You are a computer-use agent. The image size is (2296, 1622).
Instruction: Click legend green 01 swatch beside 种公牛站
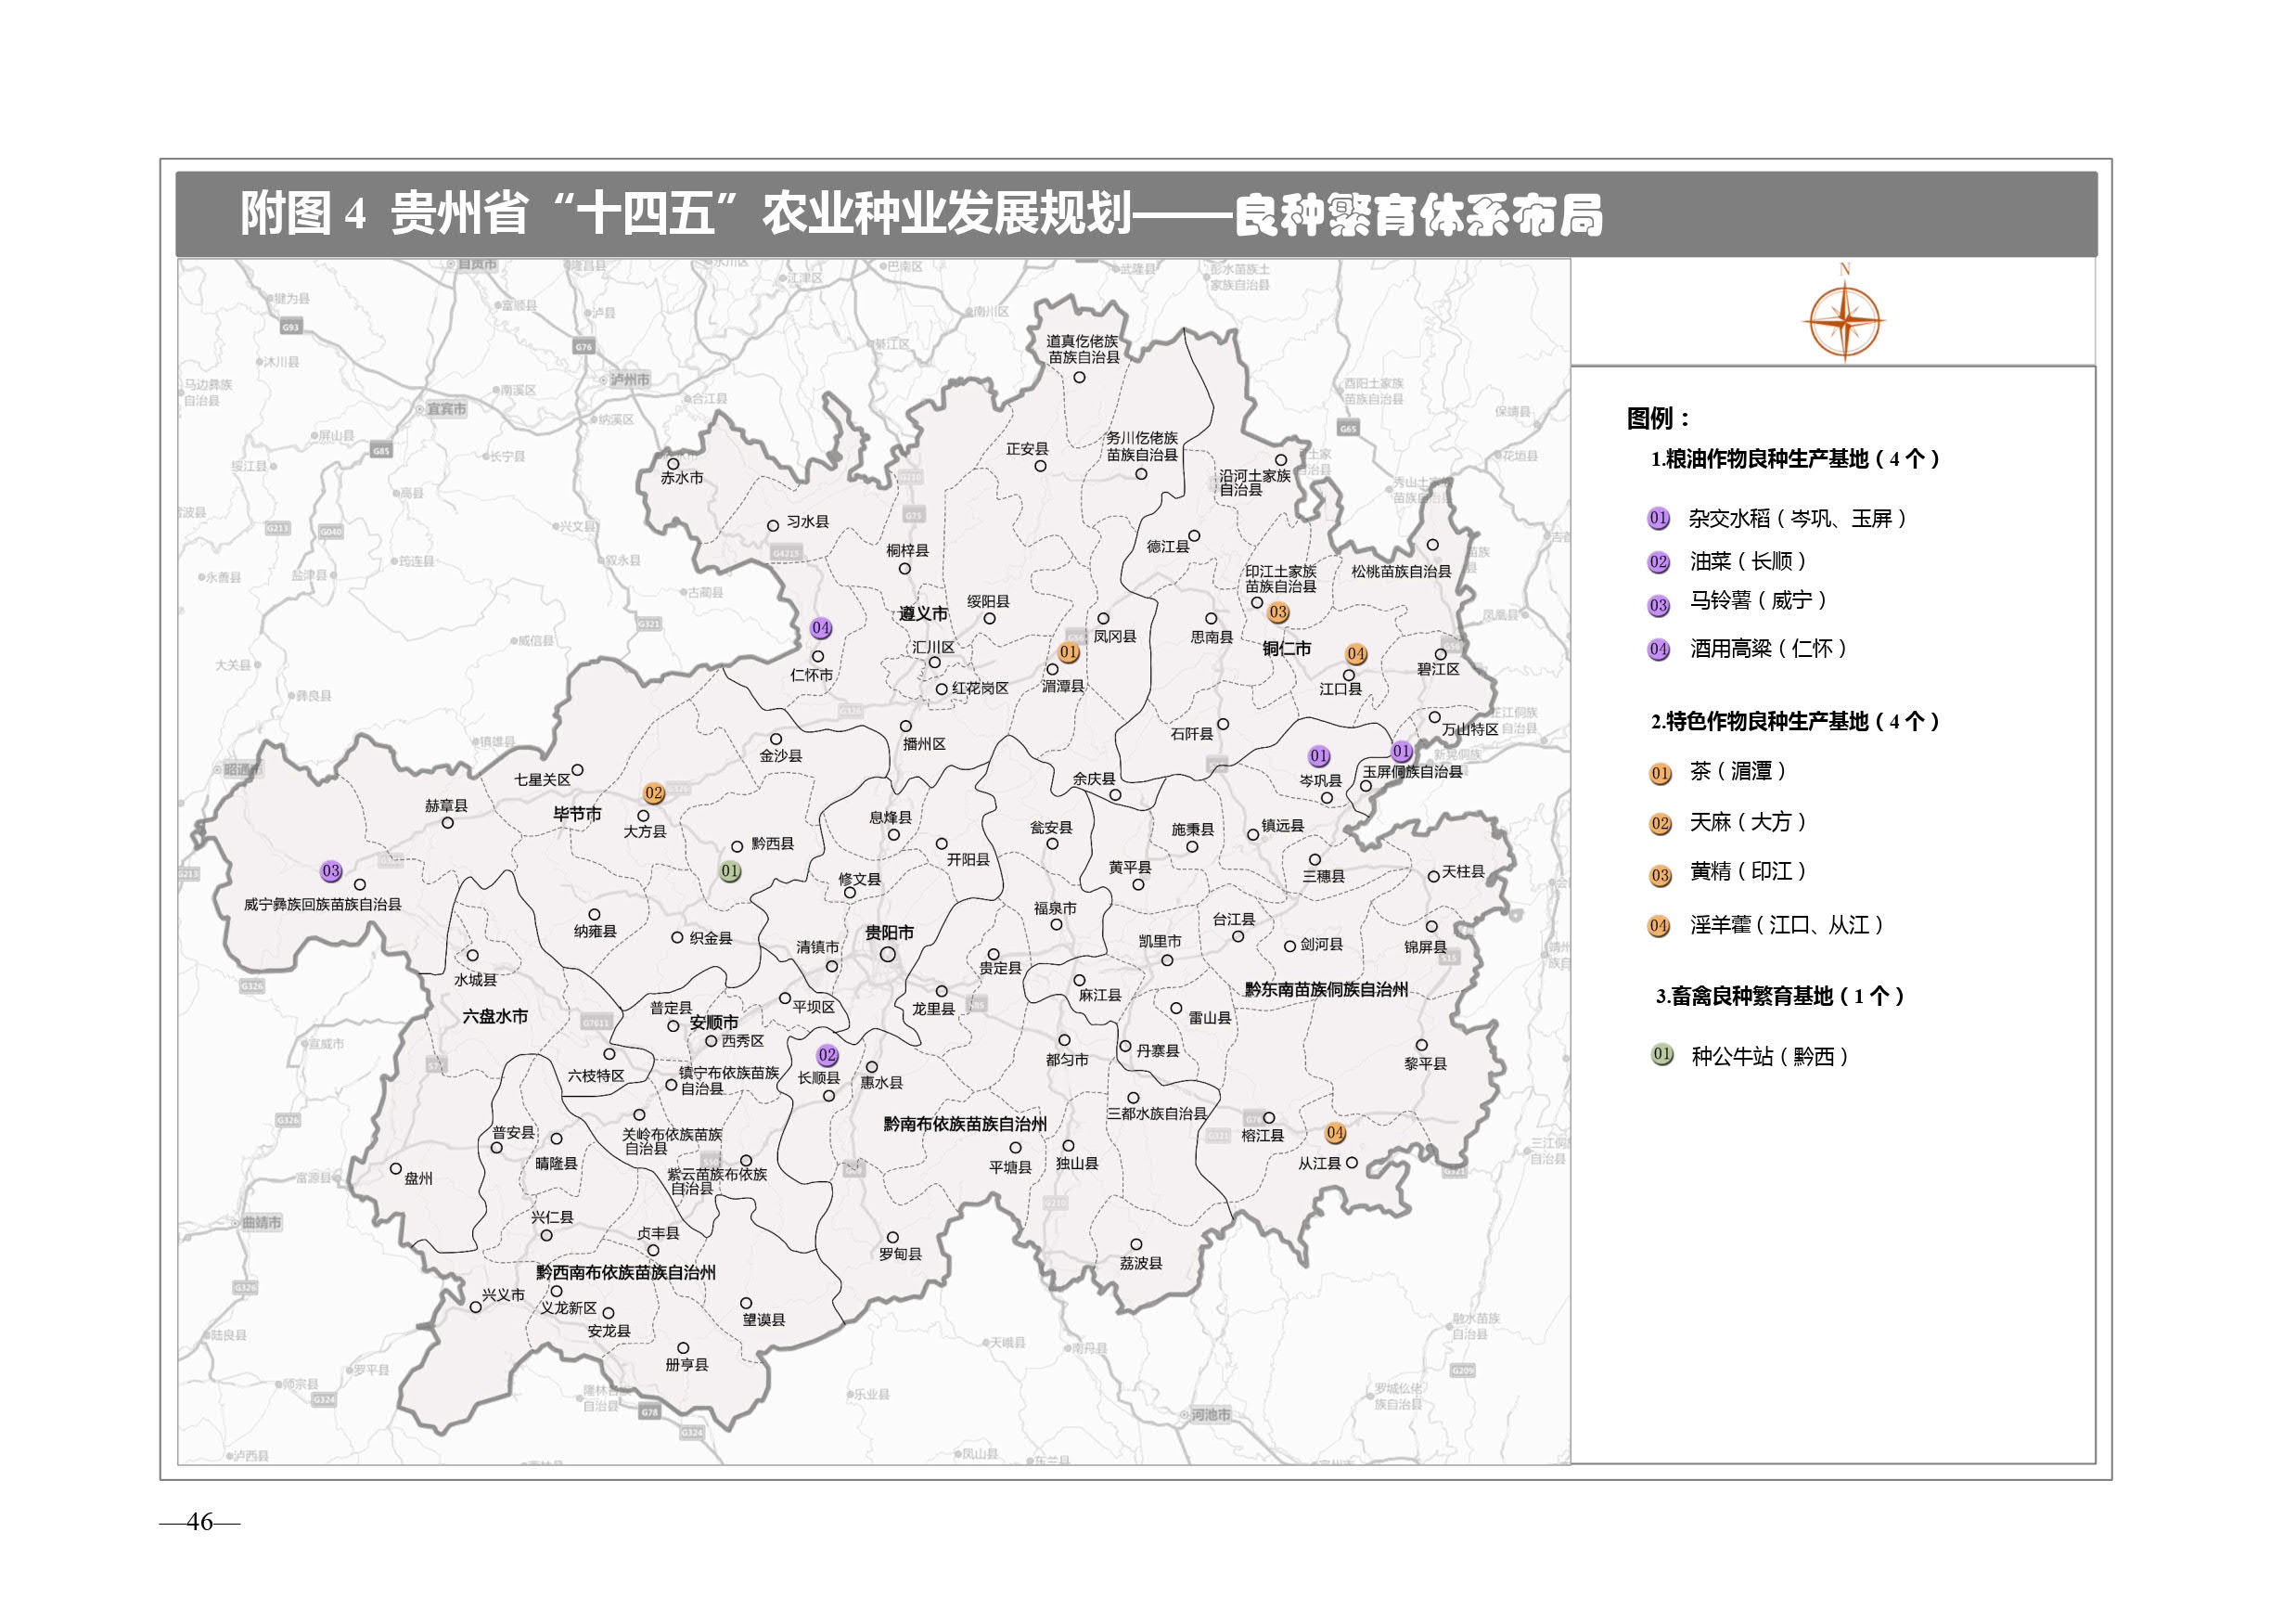(x=1661, y=1054)
